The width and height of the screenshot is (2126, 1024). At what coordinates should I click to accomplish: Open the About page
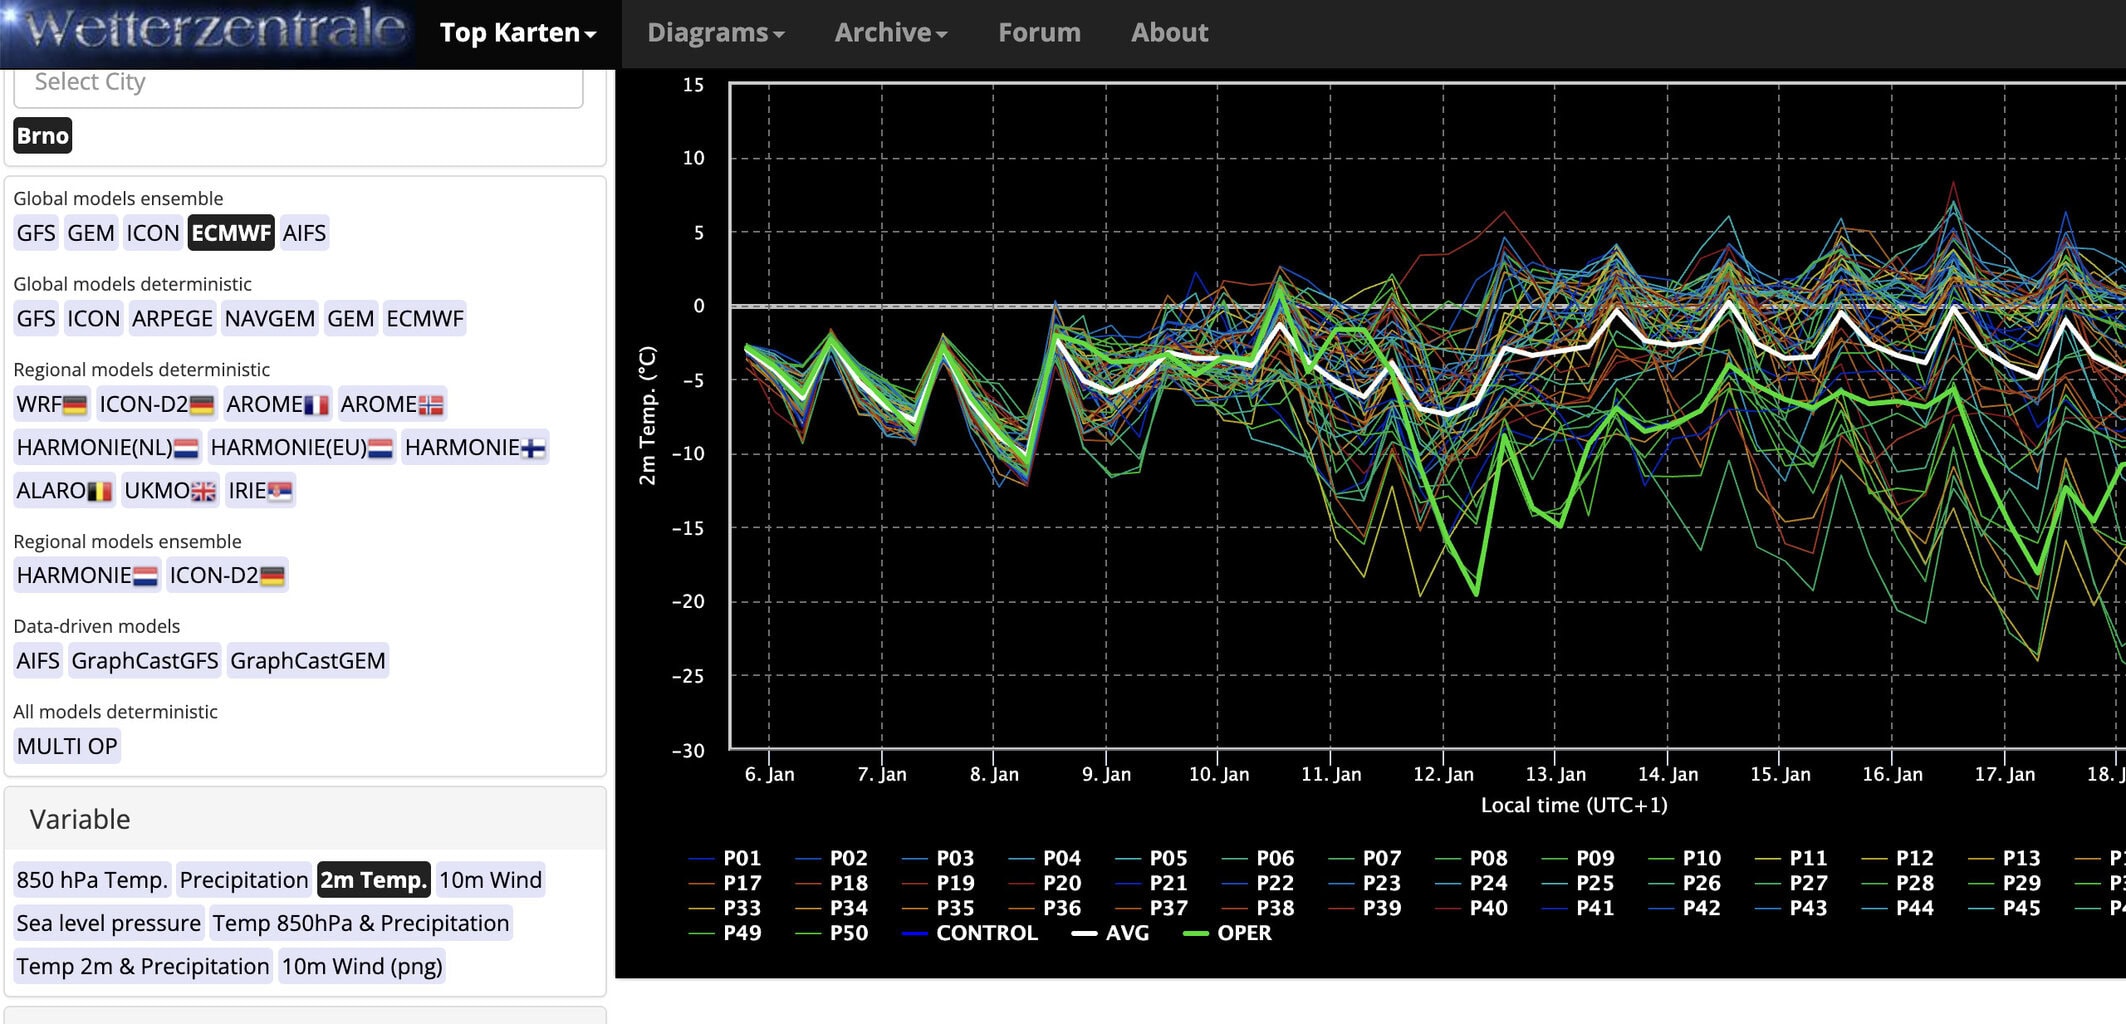[1169, 33]
